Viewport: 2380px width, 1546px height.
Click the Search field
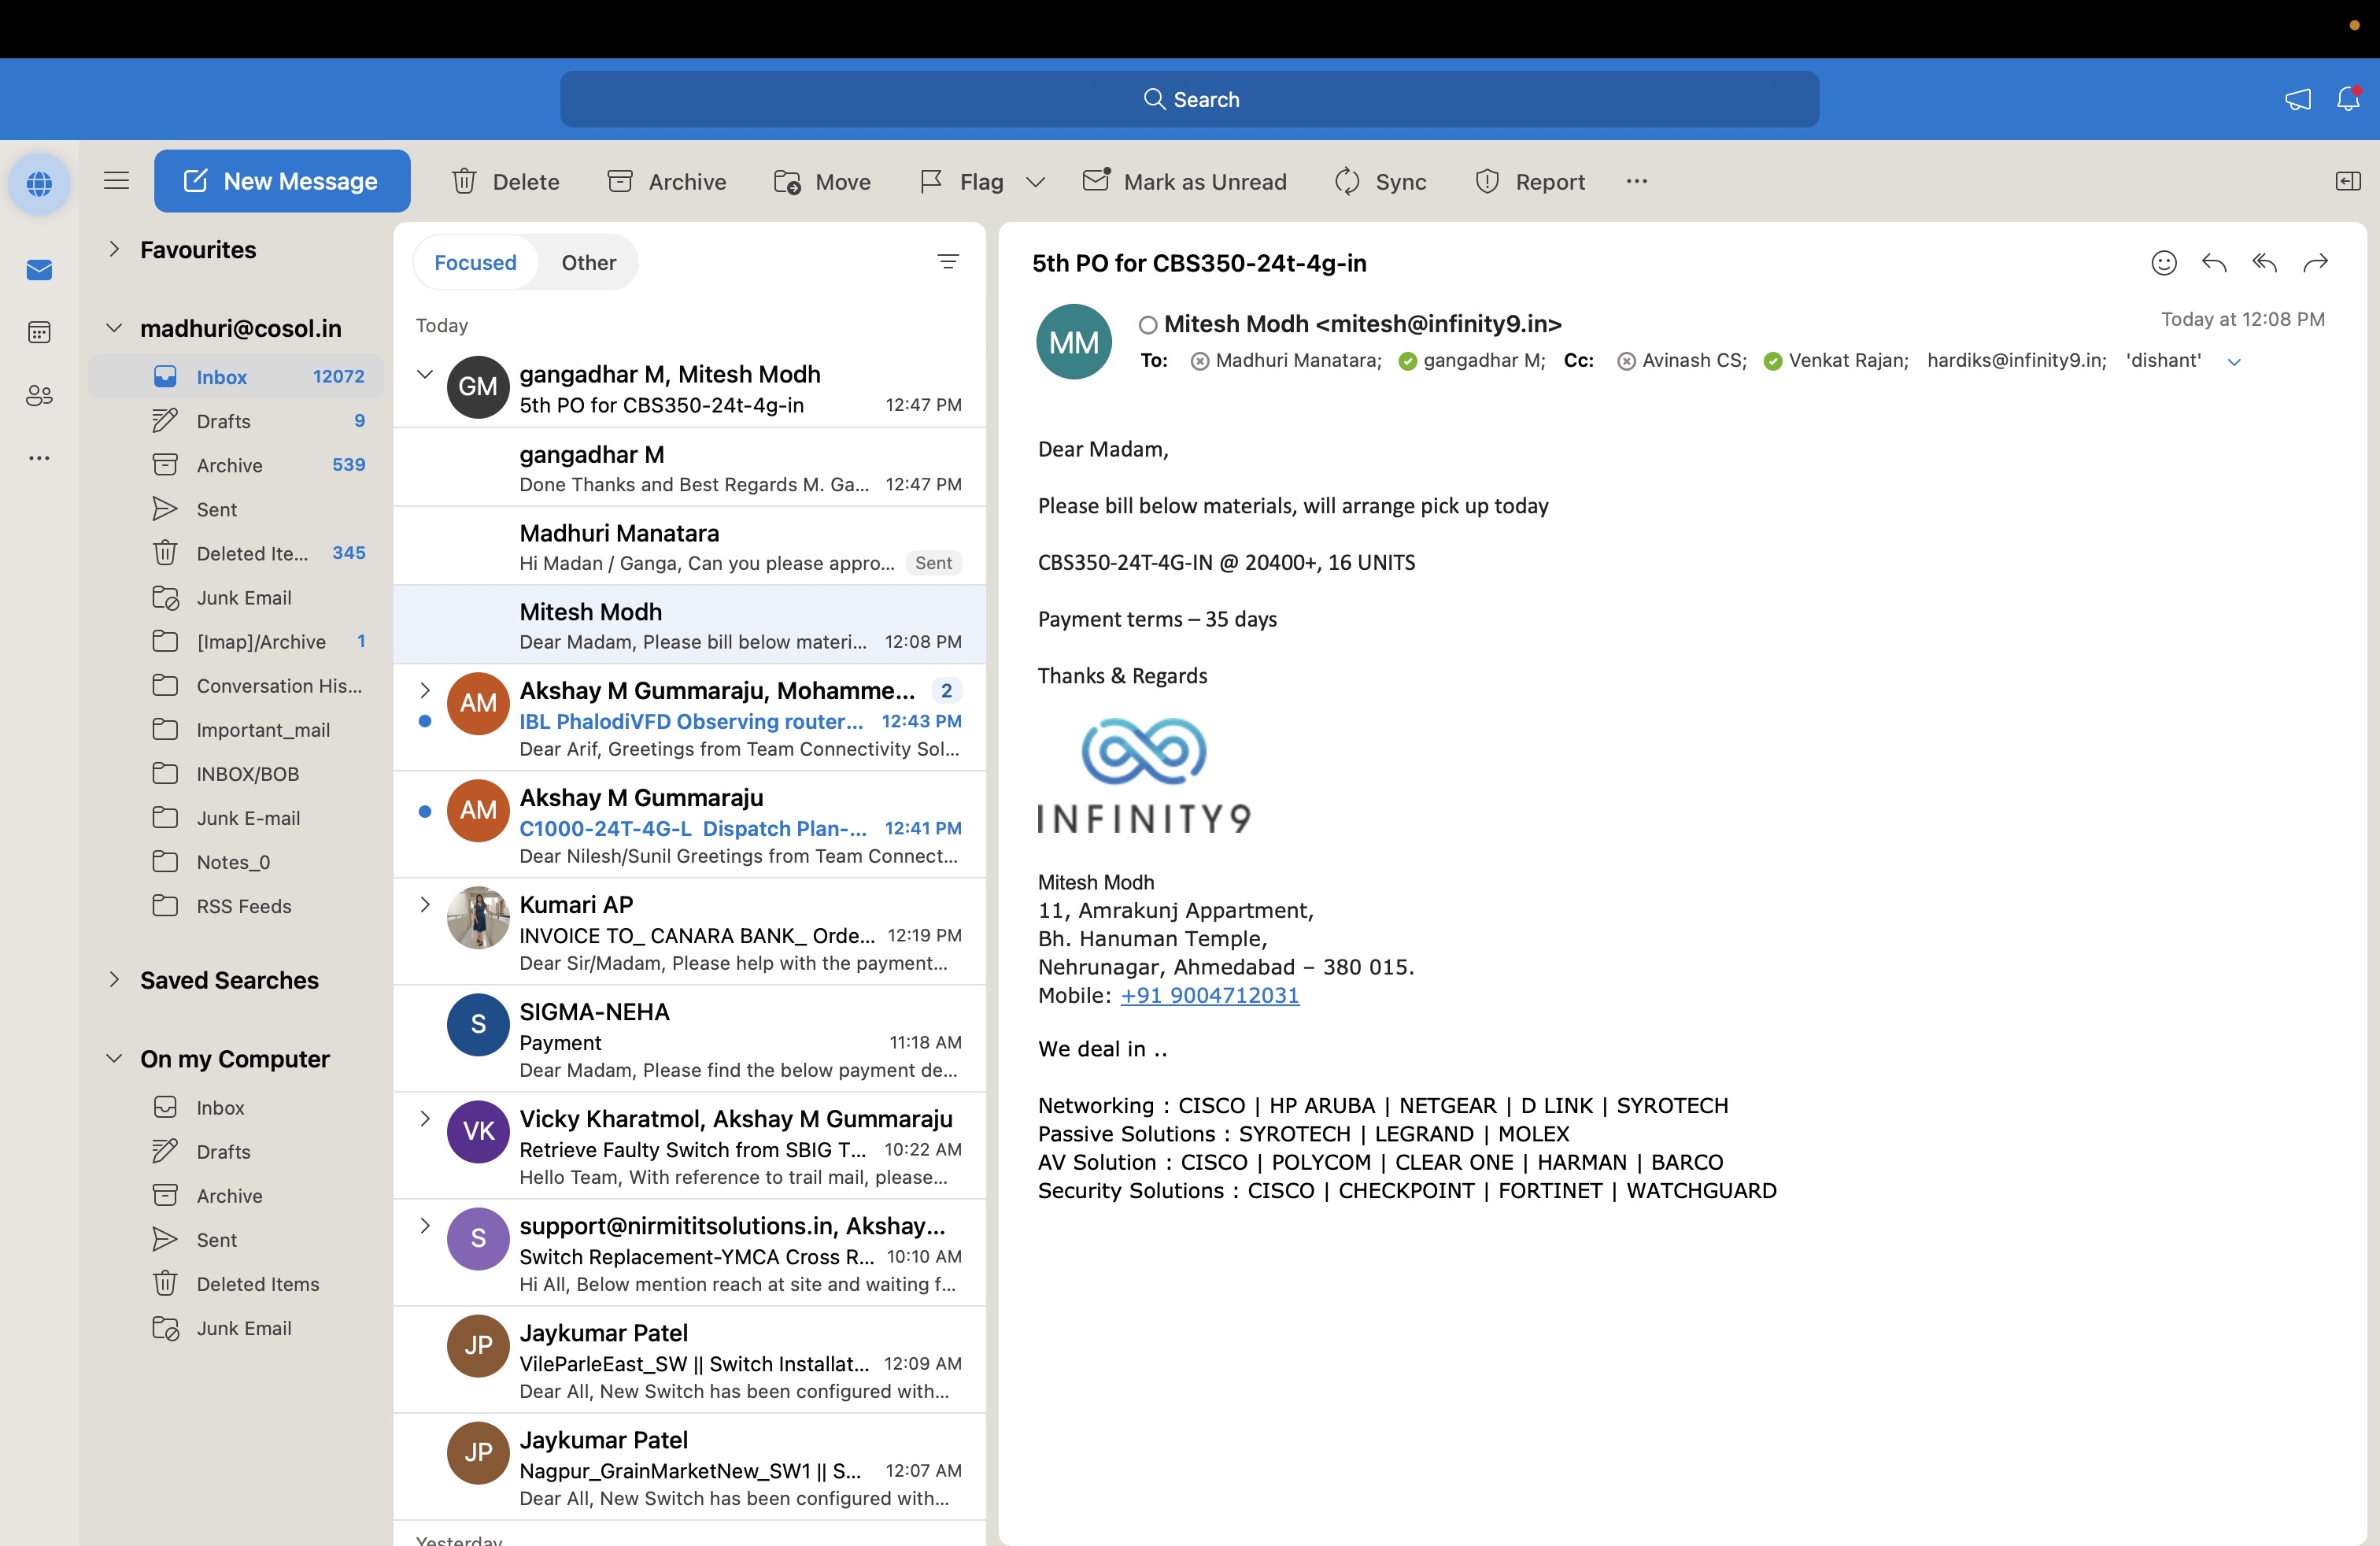[x=1189, y=99]
